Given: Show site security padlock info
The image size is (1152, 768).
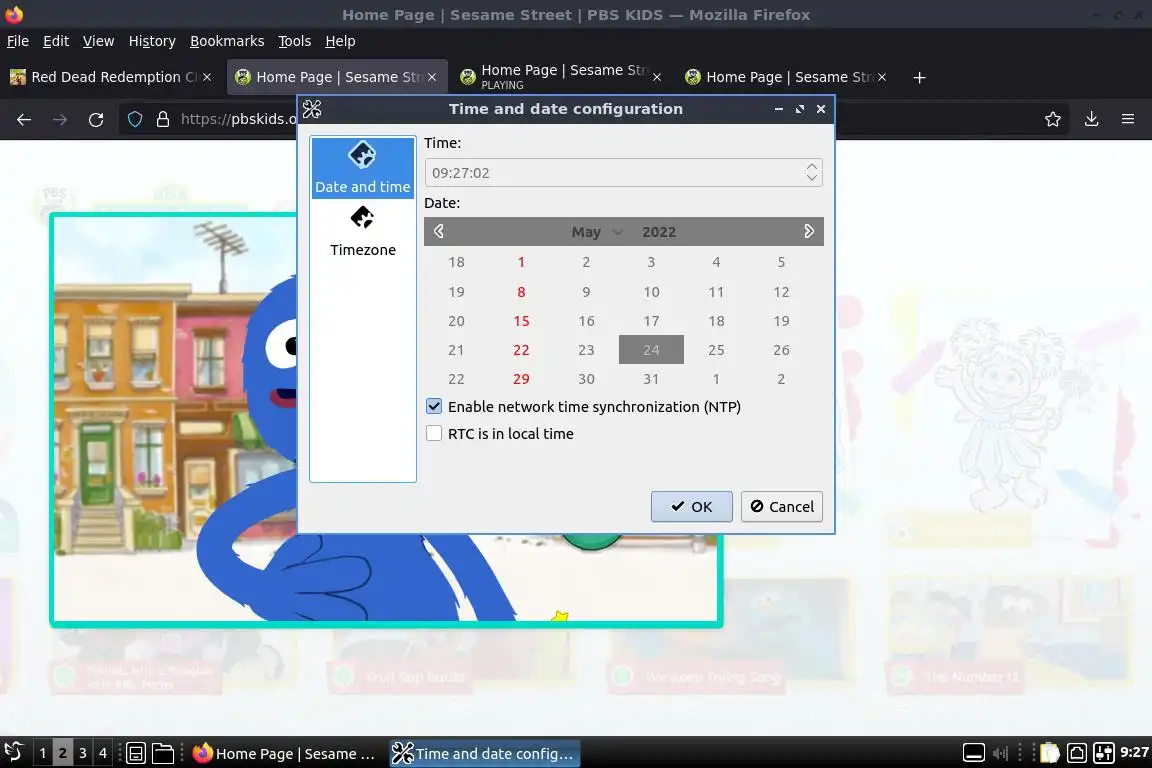Looking at the screenshot, I should (162, 119).
